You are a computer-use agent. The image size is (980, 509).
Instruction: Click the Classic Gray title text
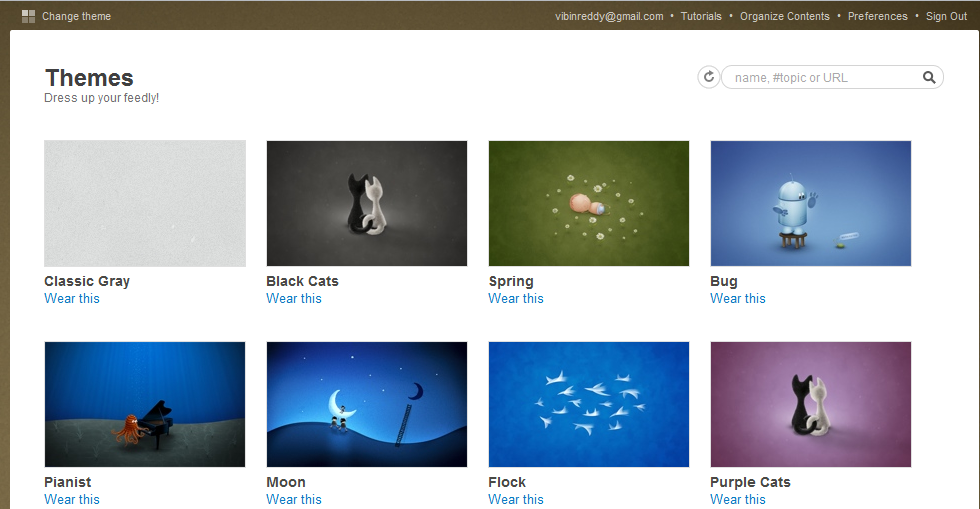click(x=87, y=281)
